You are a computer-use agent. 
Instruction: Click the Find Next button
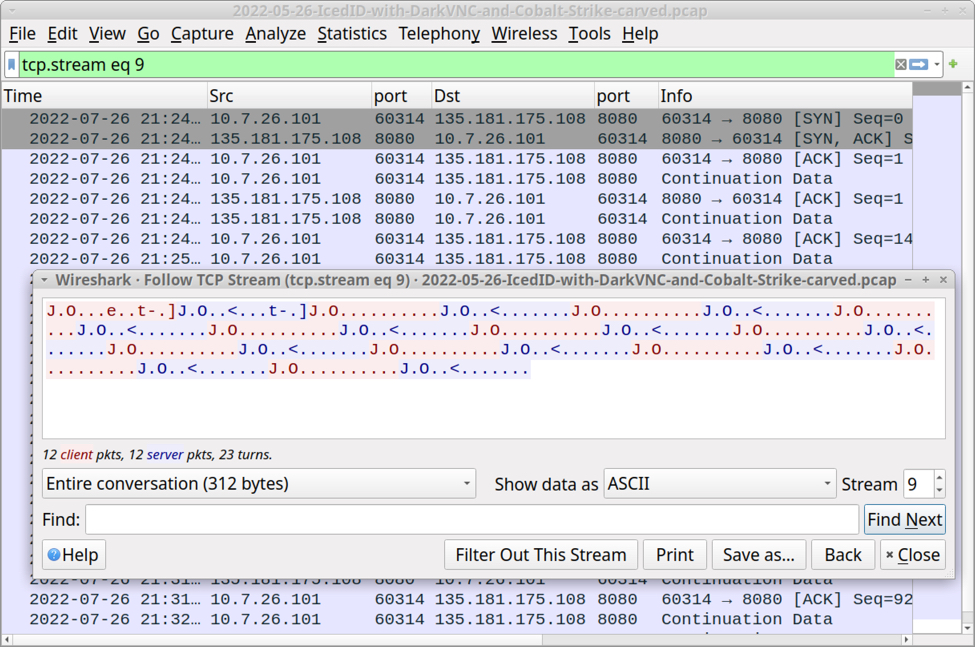(905, 520)
